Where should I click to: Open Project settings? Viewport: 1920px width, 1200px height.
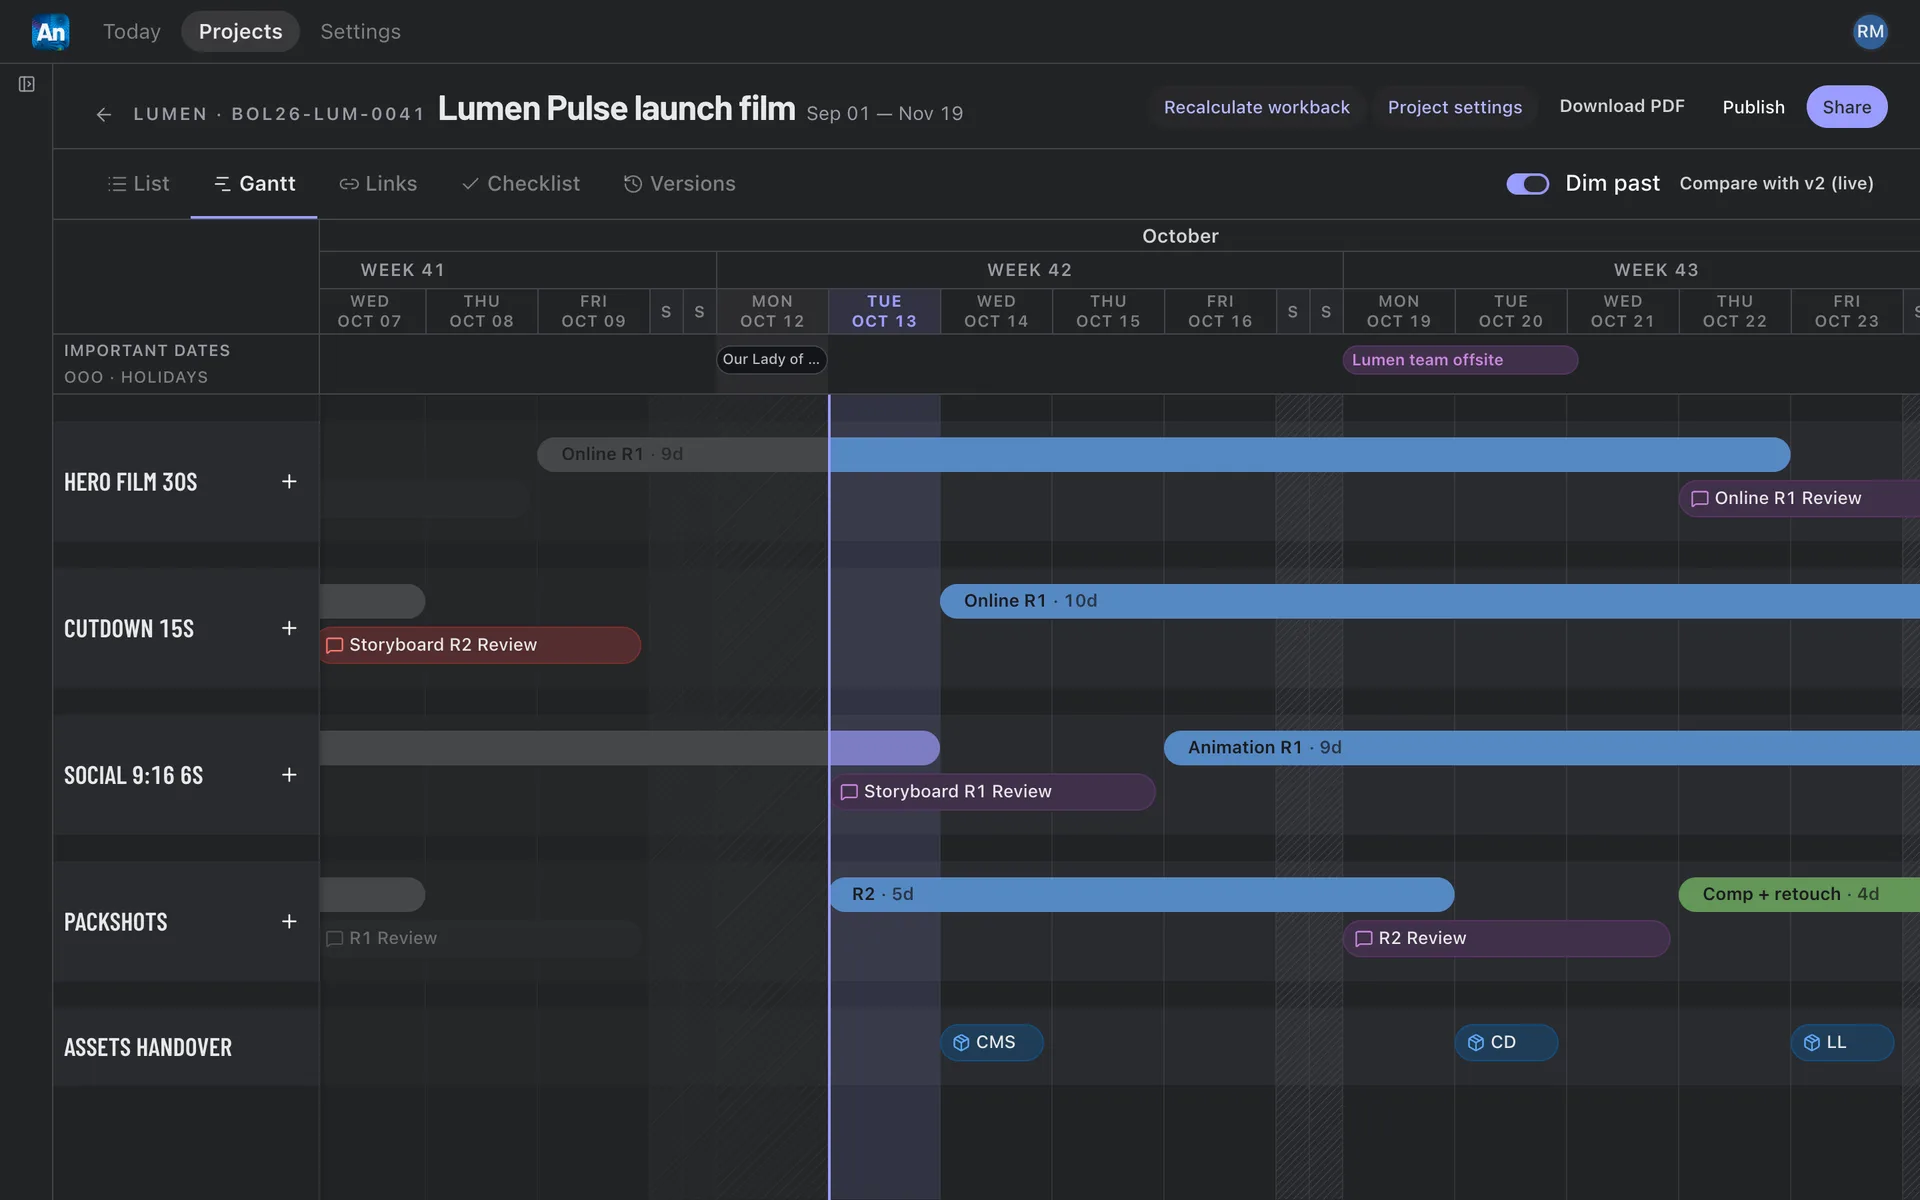coord(1454,107)
